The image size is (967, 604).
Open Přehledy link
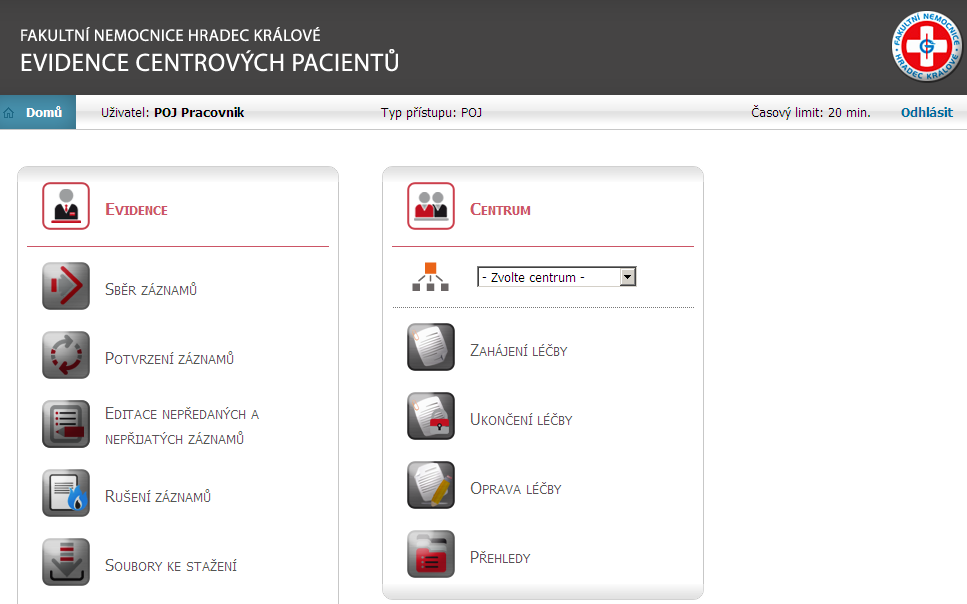[500, 558]
